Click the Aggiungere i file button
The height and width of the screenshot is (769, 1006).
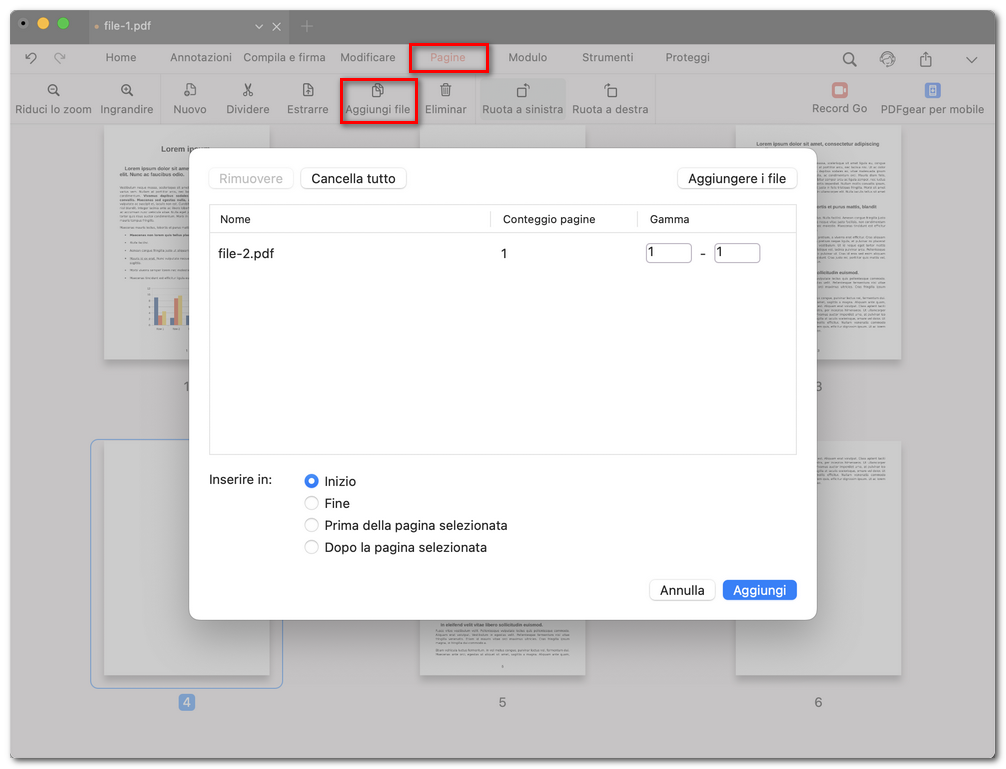(x=737, y=179)
